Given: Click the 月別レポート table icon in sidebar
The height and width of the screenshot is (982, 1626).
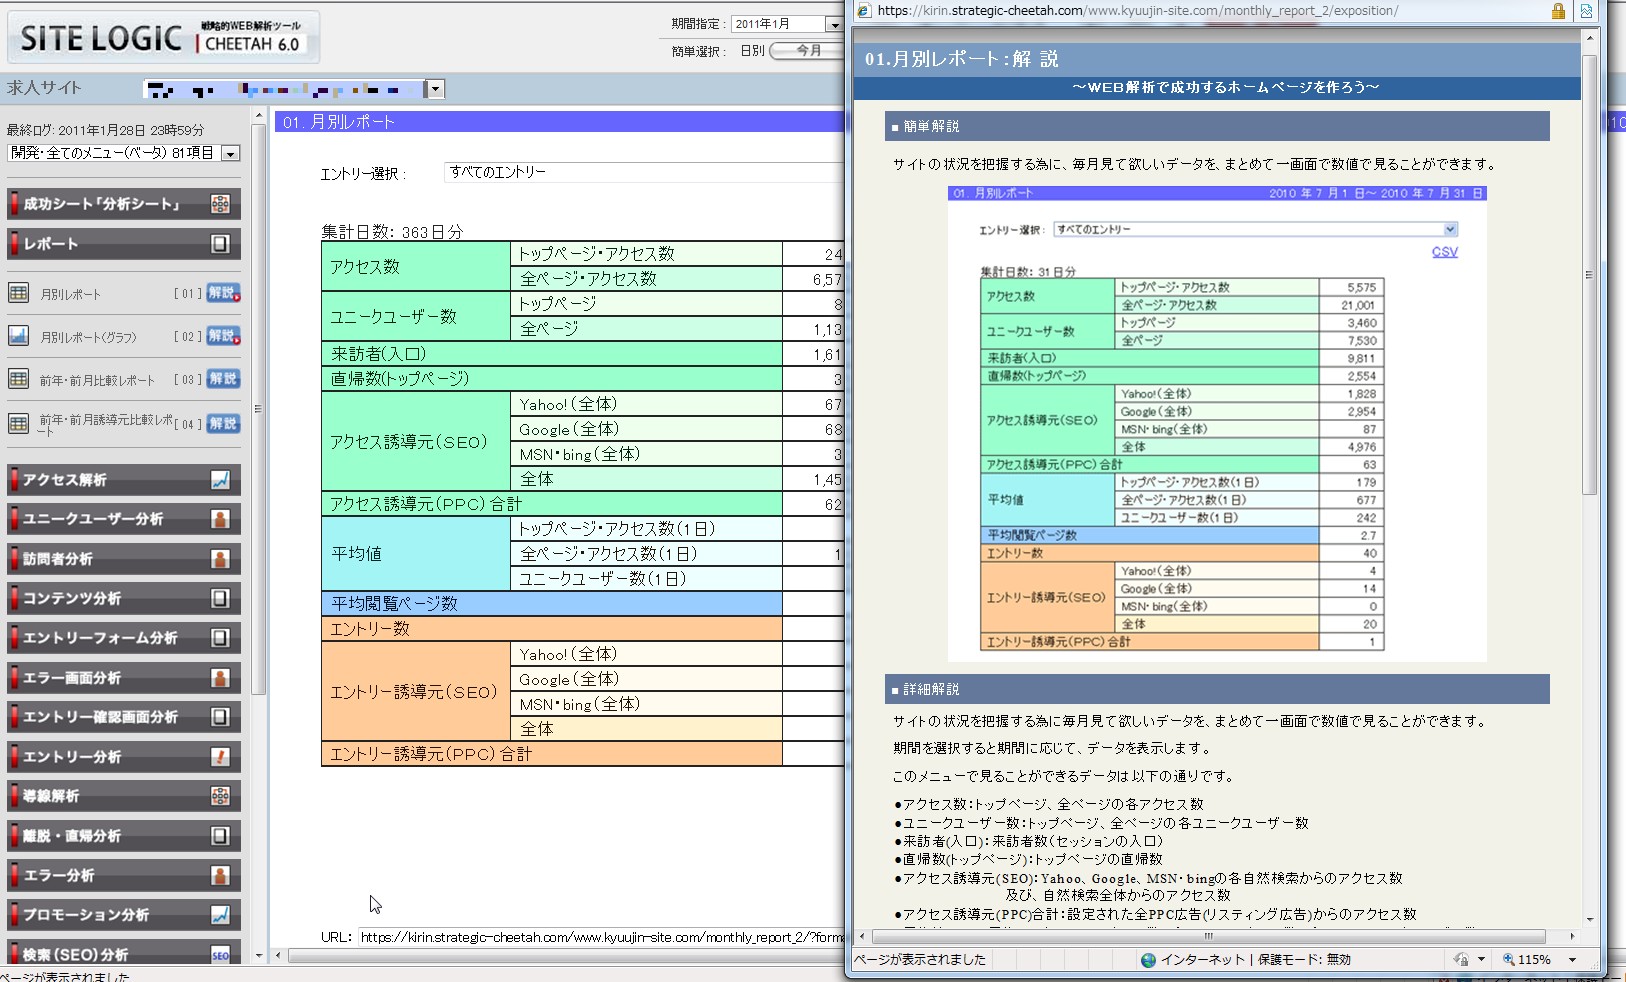Looking at the screenshot, I should tap(18, 294).
